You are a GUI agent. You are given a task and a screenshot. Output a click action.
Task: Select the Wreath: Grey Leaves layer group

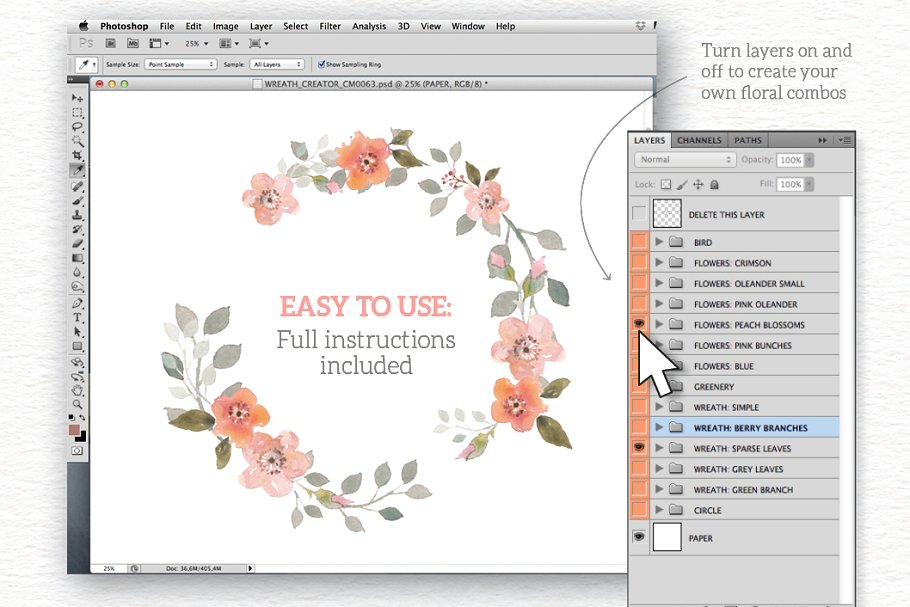coord(738,469)
